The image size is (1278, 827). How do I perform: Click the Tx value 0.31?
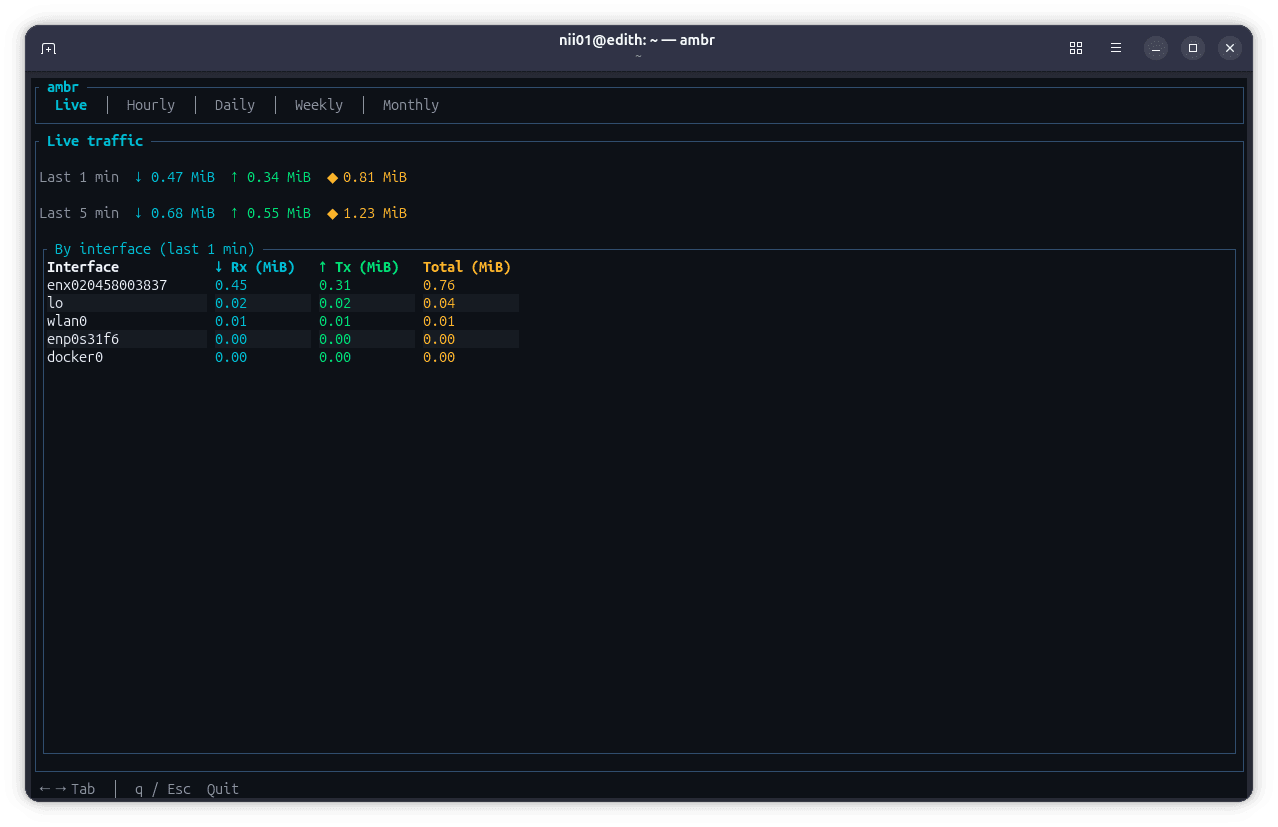click(x=335, y=285)
